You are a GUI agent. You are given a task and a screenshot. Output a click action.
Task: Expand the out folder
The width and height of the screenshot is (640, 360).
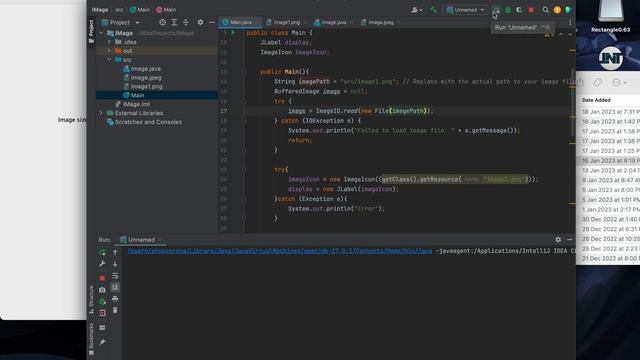pos(109,51)
